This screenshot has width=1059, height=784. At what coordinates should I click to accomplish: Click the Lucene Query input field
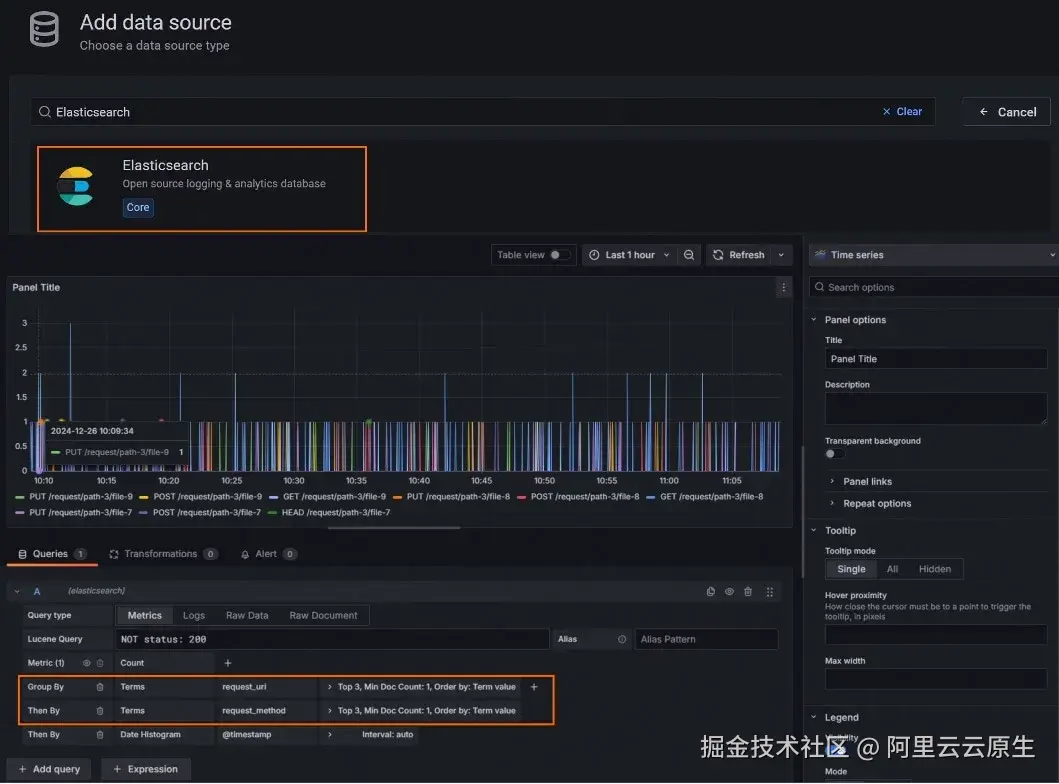point(332,639)
